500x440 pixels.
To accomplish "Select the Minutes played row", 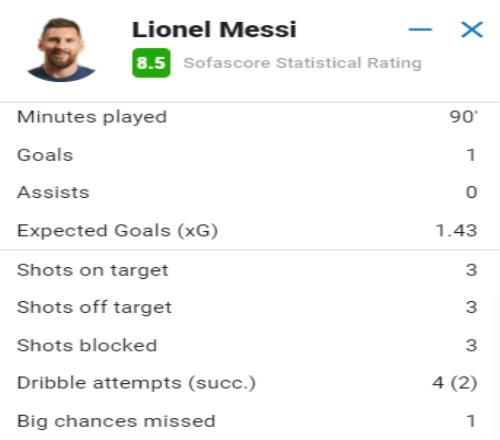I will click(x=247, y=117).
